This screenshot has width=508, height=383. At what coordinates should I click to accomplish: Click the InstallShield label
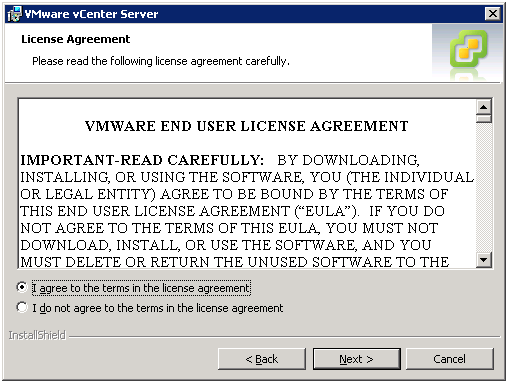[37, 335]
